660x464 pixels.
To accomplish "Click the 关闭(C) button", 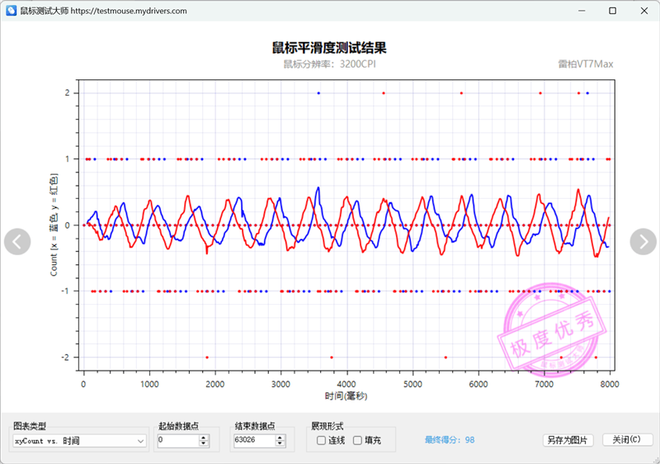I will pos(627,440).
